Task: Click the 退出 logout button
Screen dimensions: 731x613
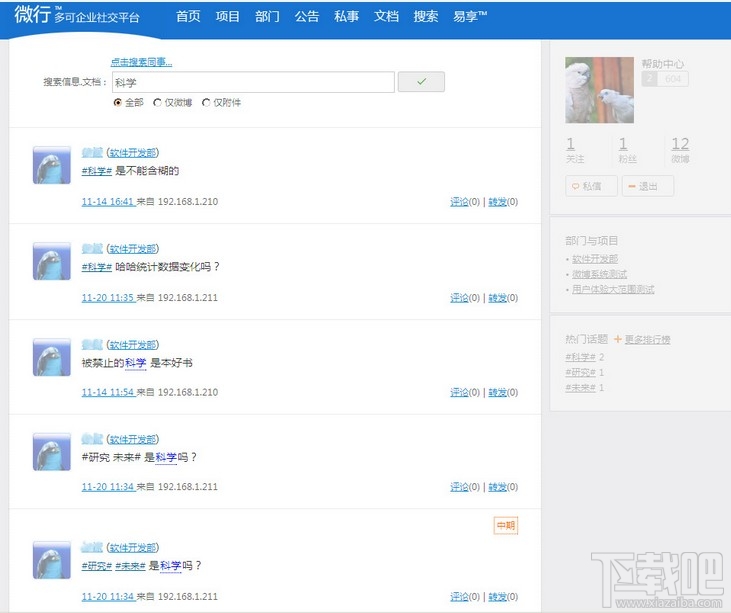Action: click(648, 186)
